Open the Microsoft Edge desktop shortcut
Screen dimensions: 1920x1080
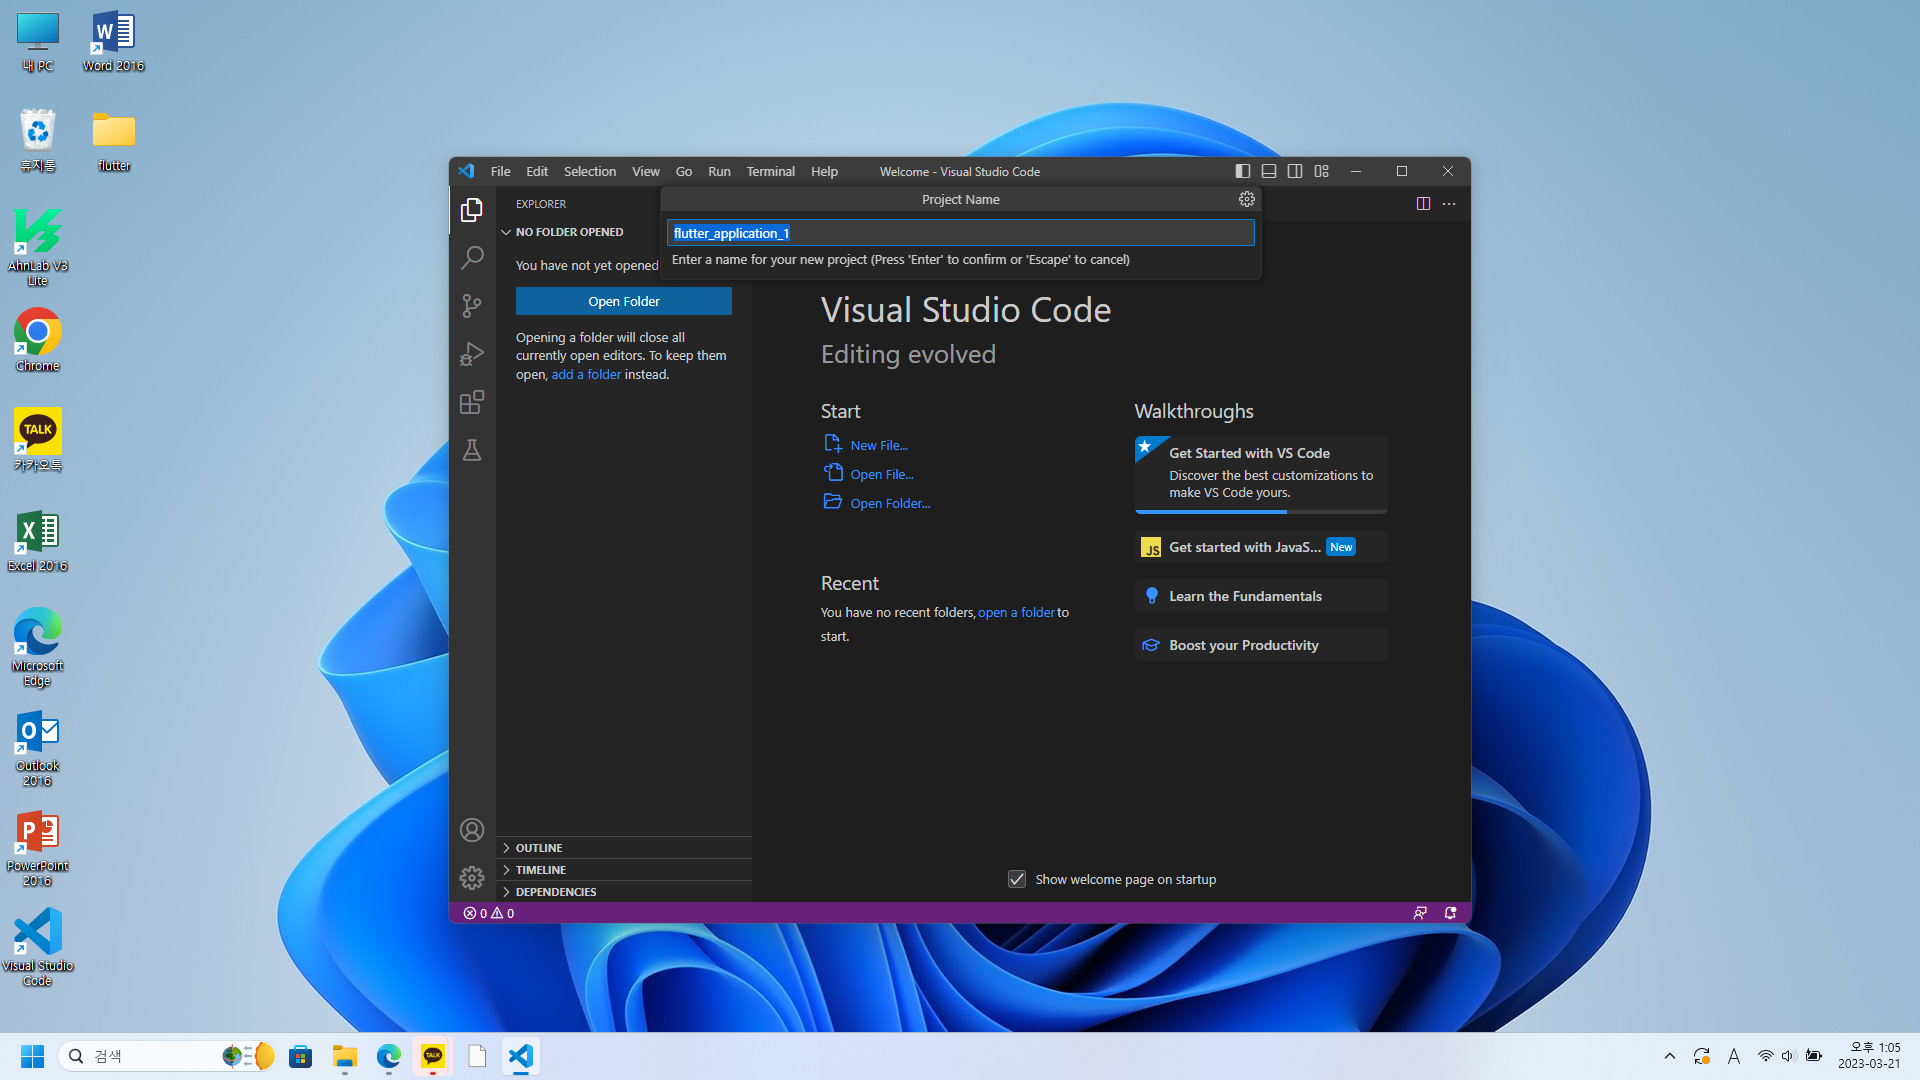[x=38, y=647]
